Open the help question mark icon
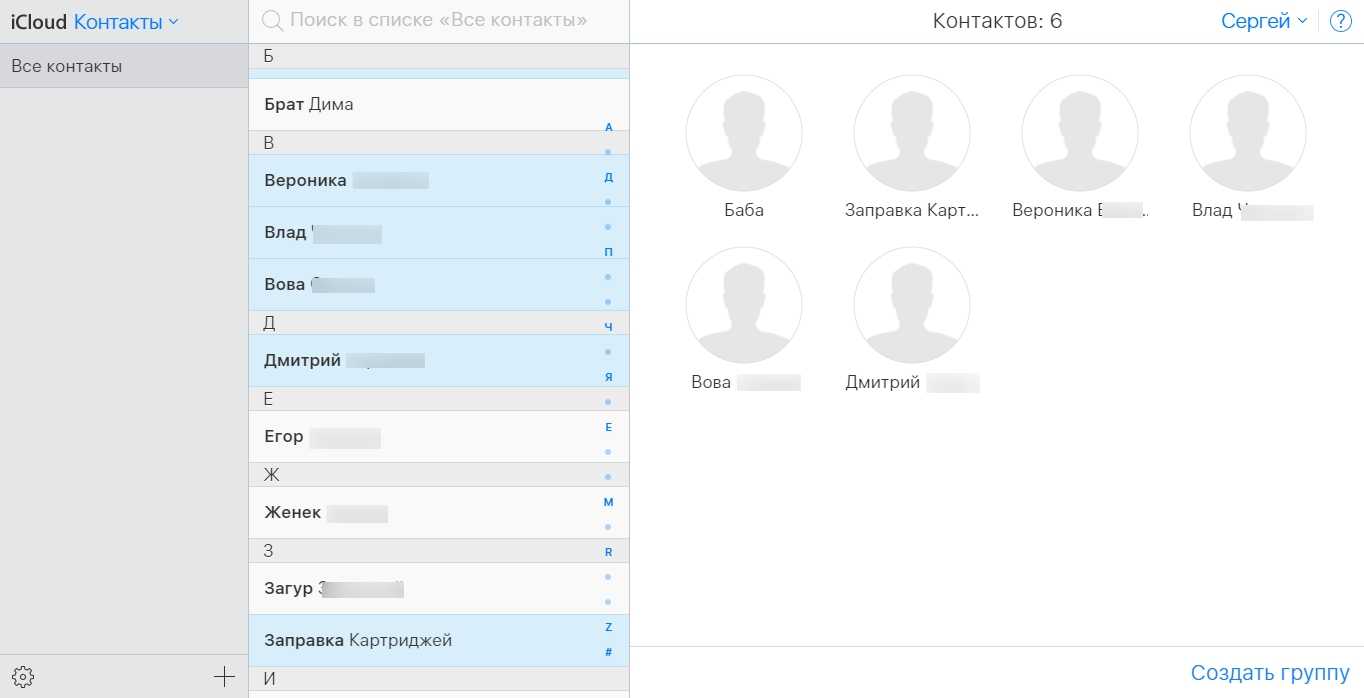The width and height of the screenshot is (1364, 698). [x=1340, y=21]
